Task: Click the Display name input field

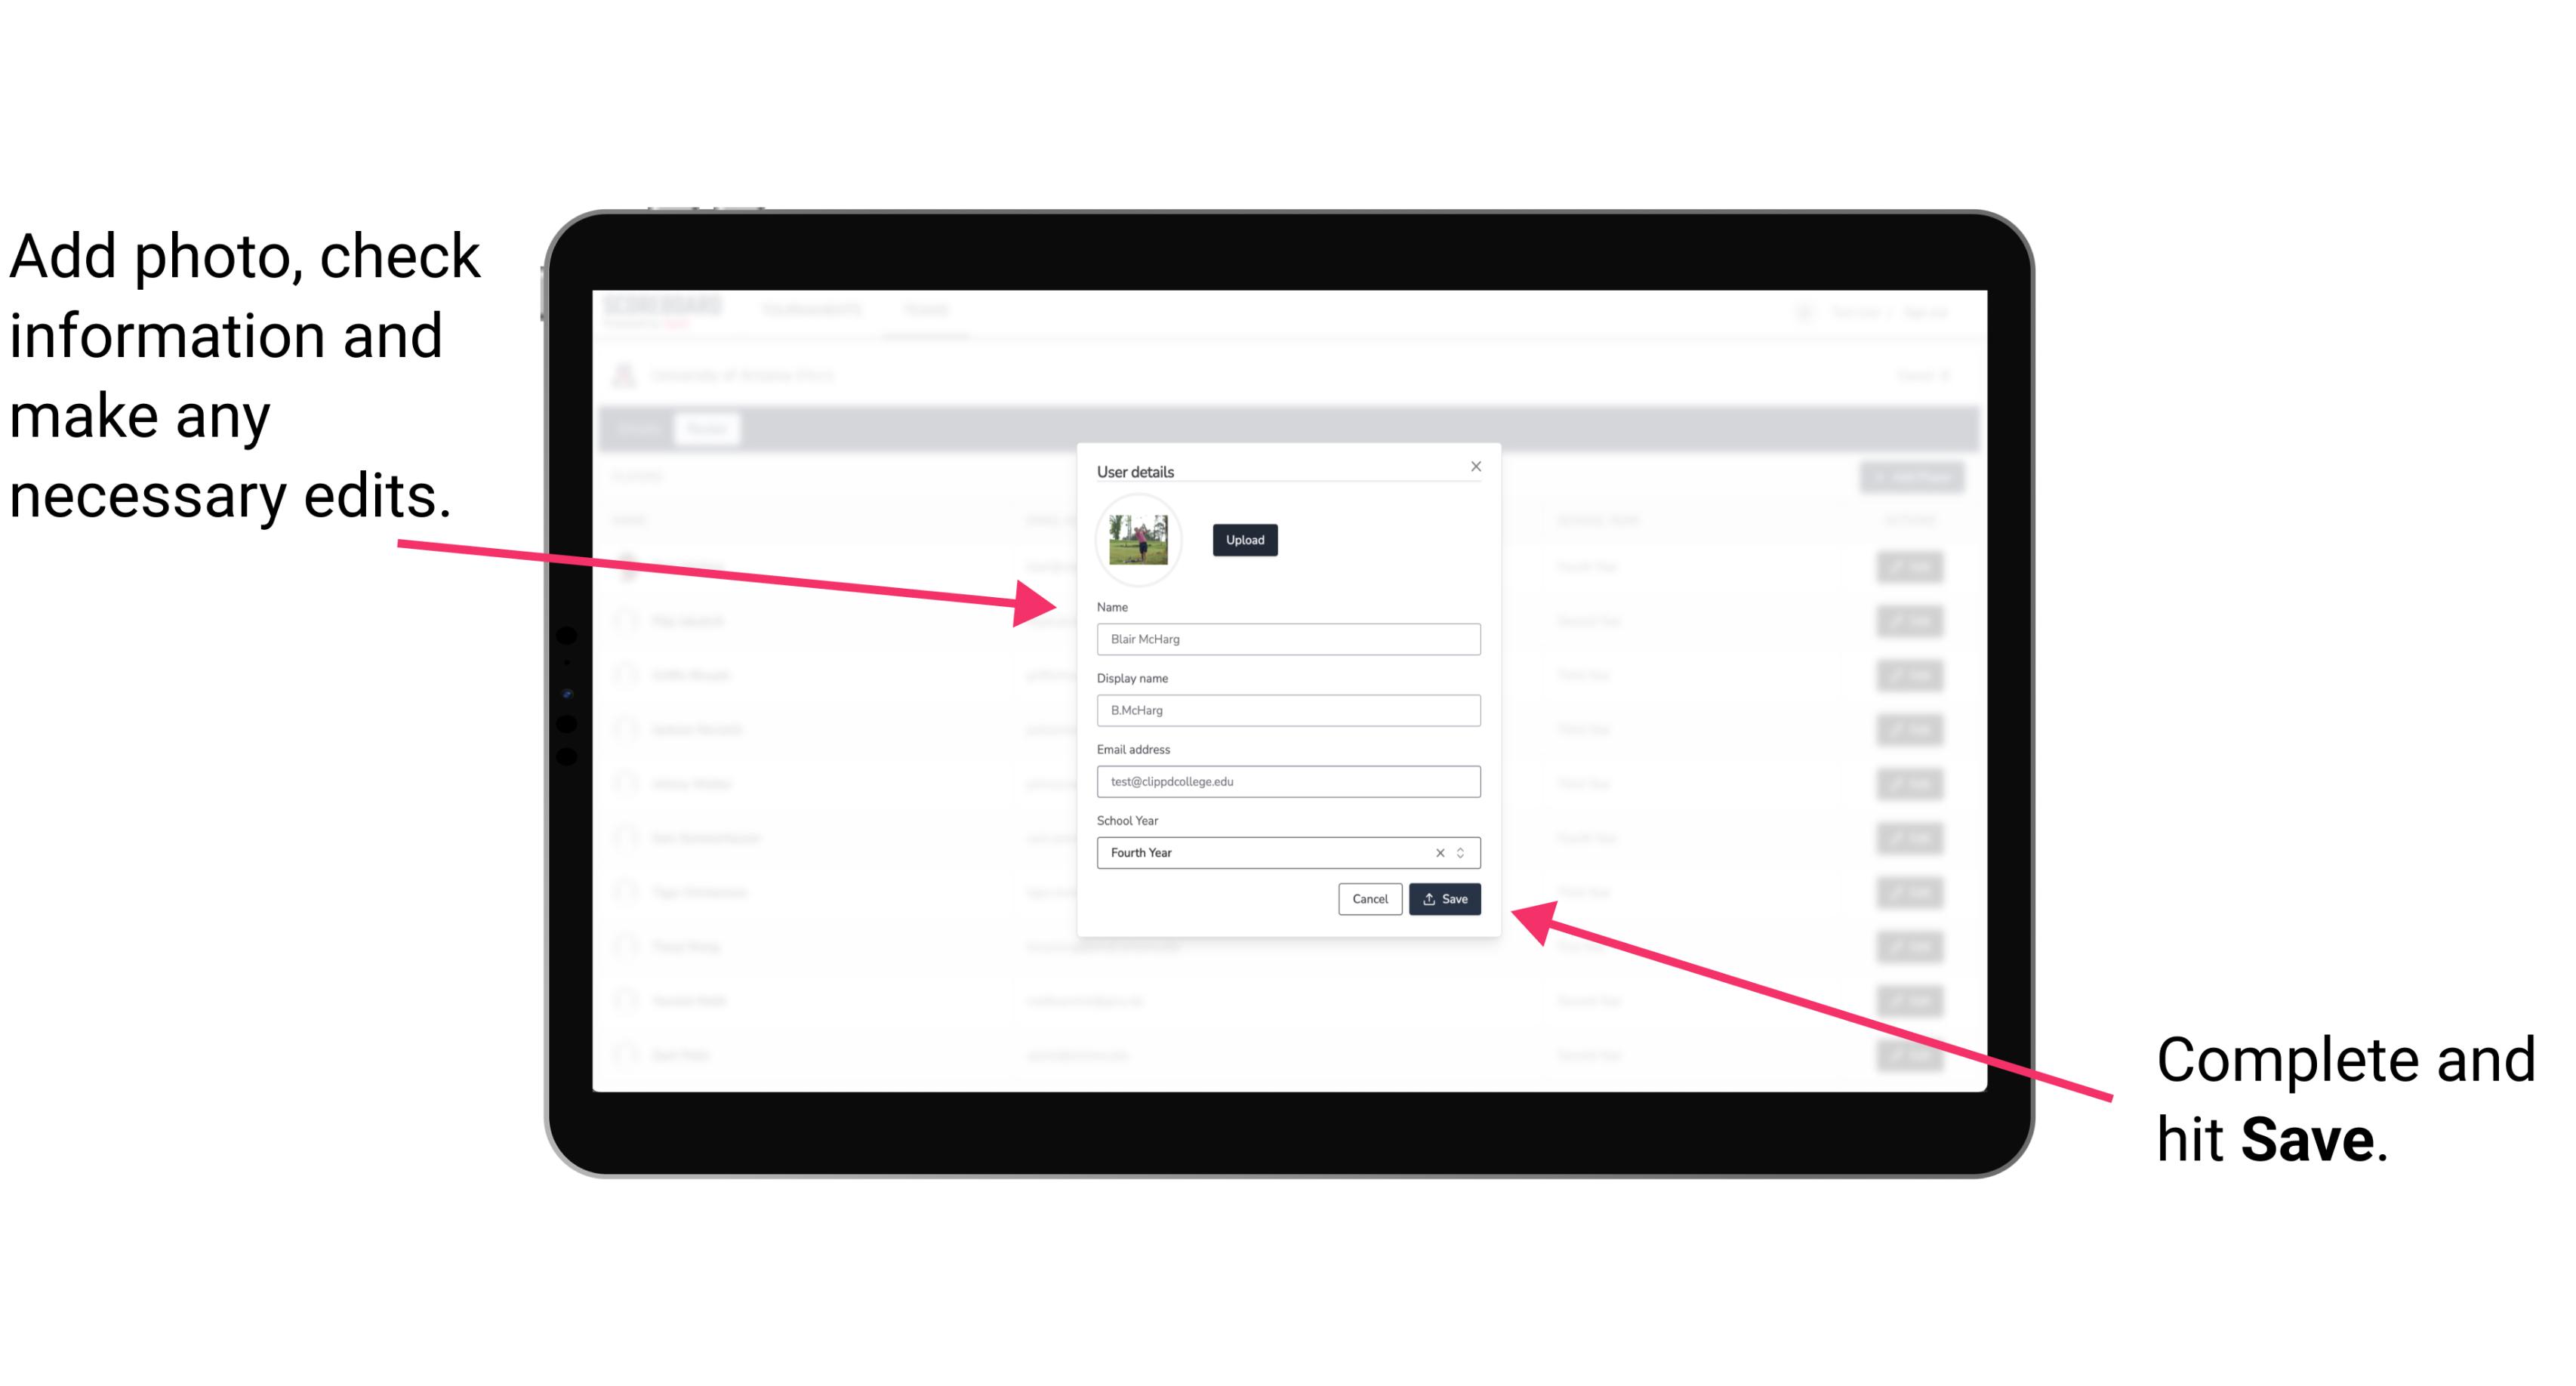Action: pos(1289,710)
